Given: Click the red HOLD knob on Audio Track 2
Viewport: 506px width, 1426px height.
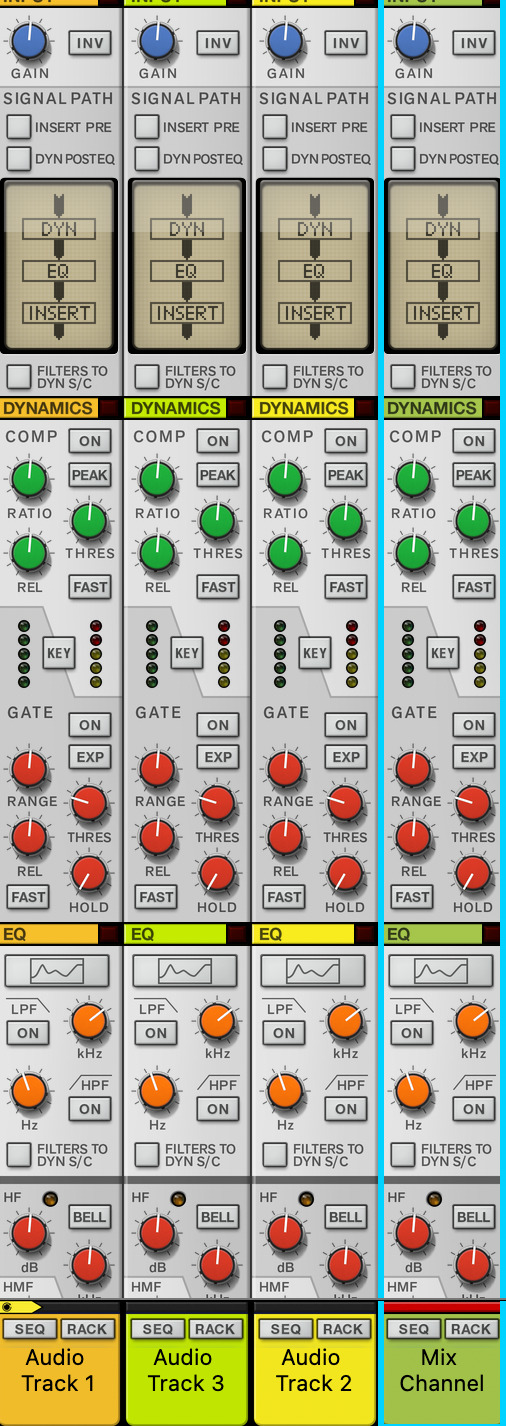Looking at the screenshot, I should coord(345,874).
